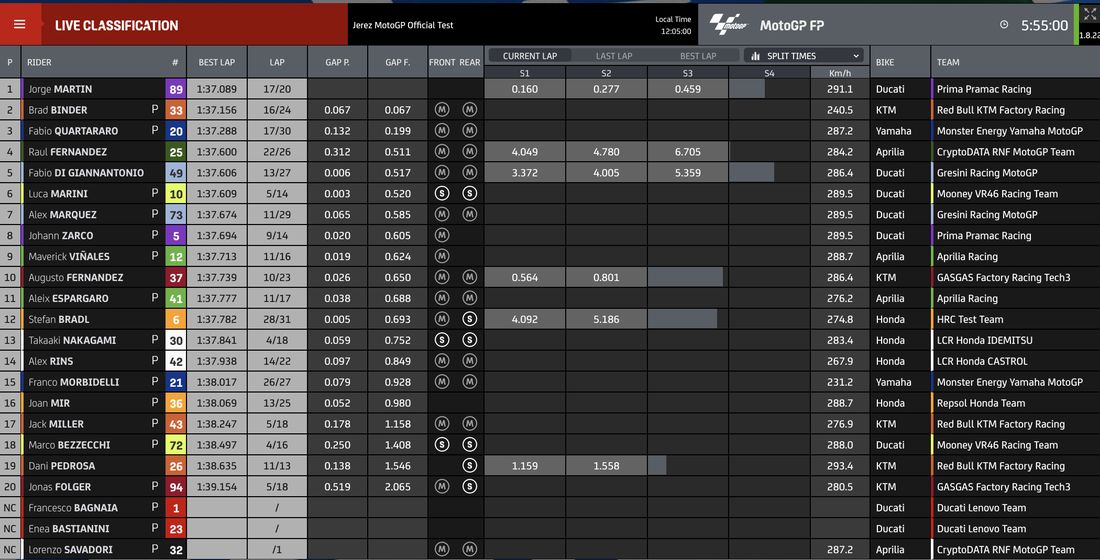Click the Jerez MotoGP Official Test title

click(x=403, y=25)
